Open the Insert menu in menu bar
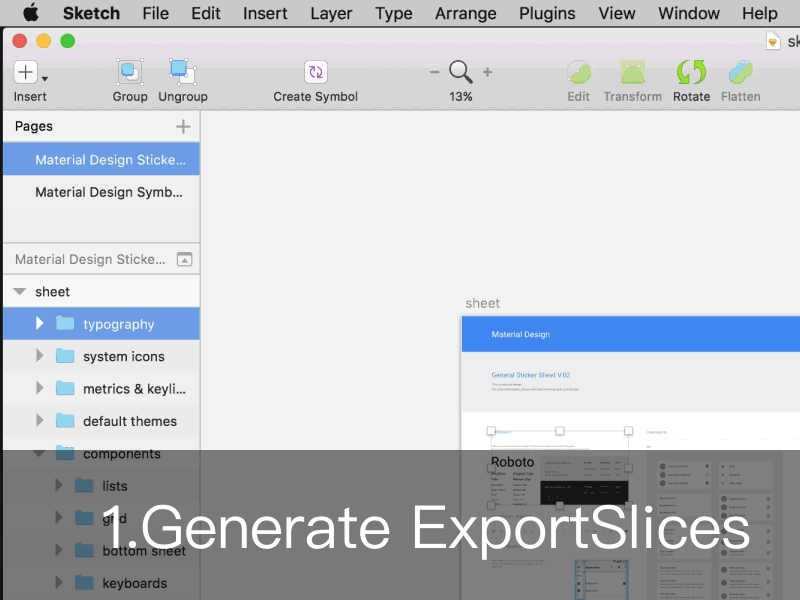 pos(265,13)
